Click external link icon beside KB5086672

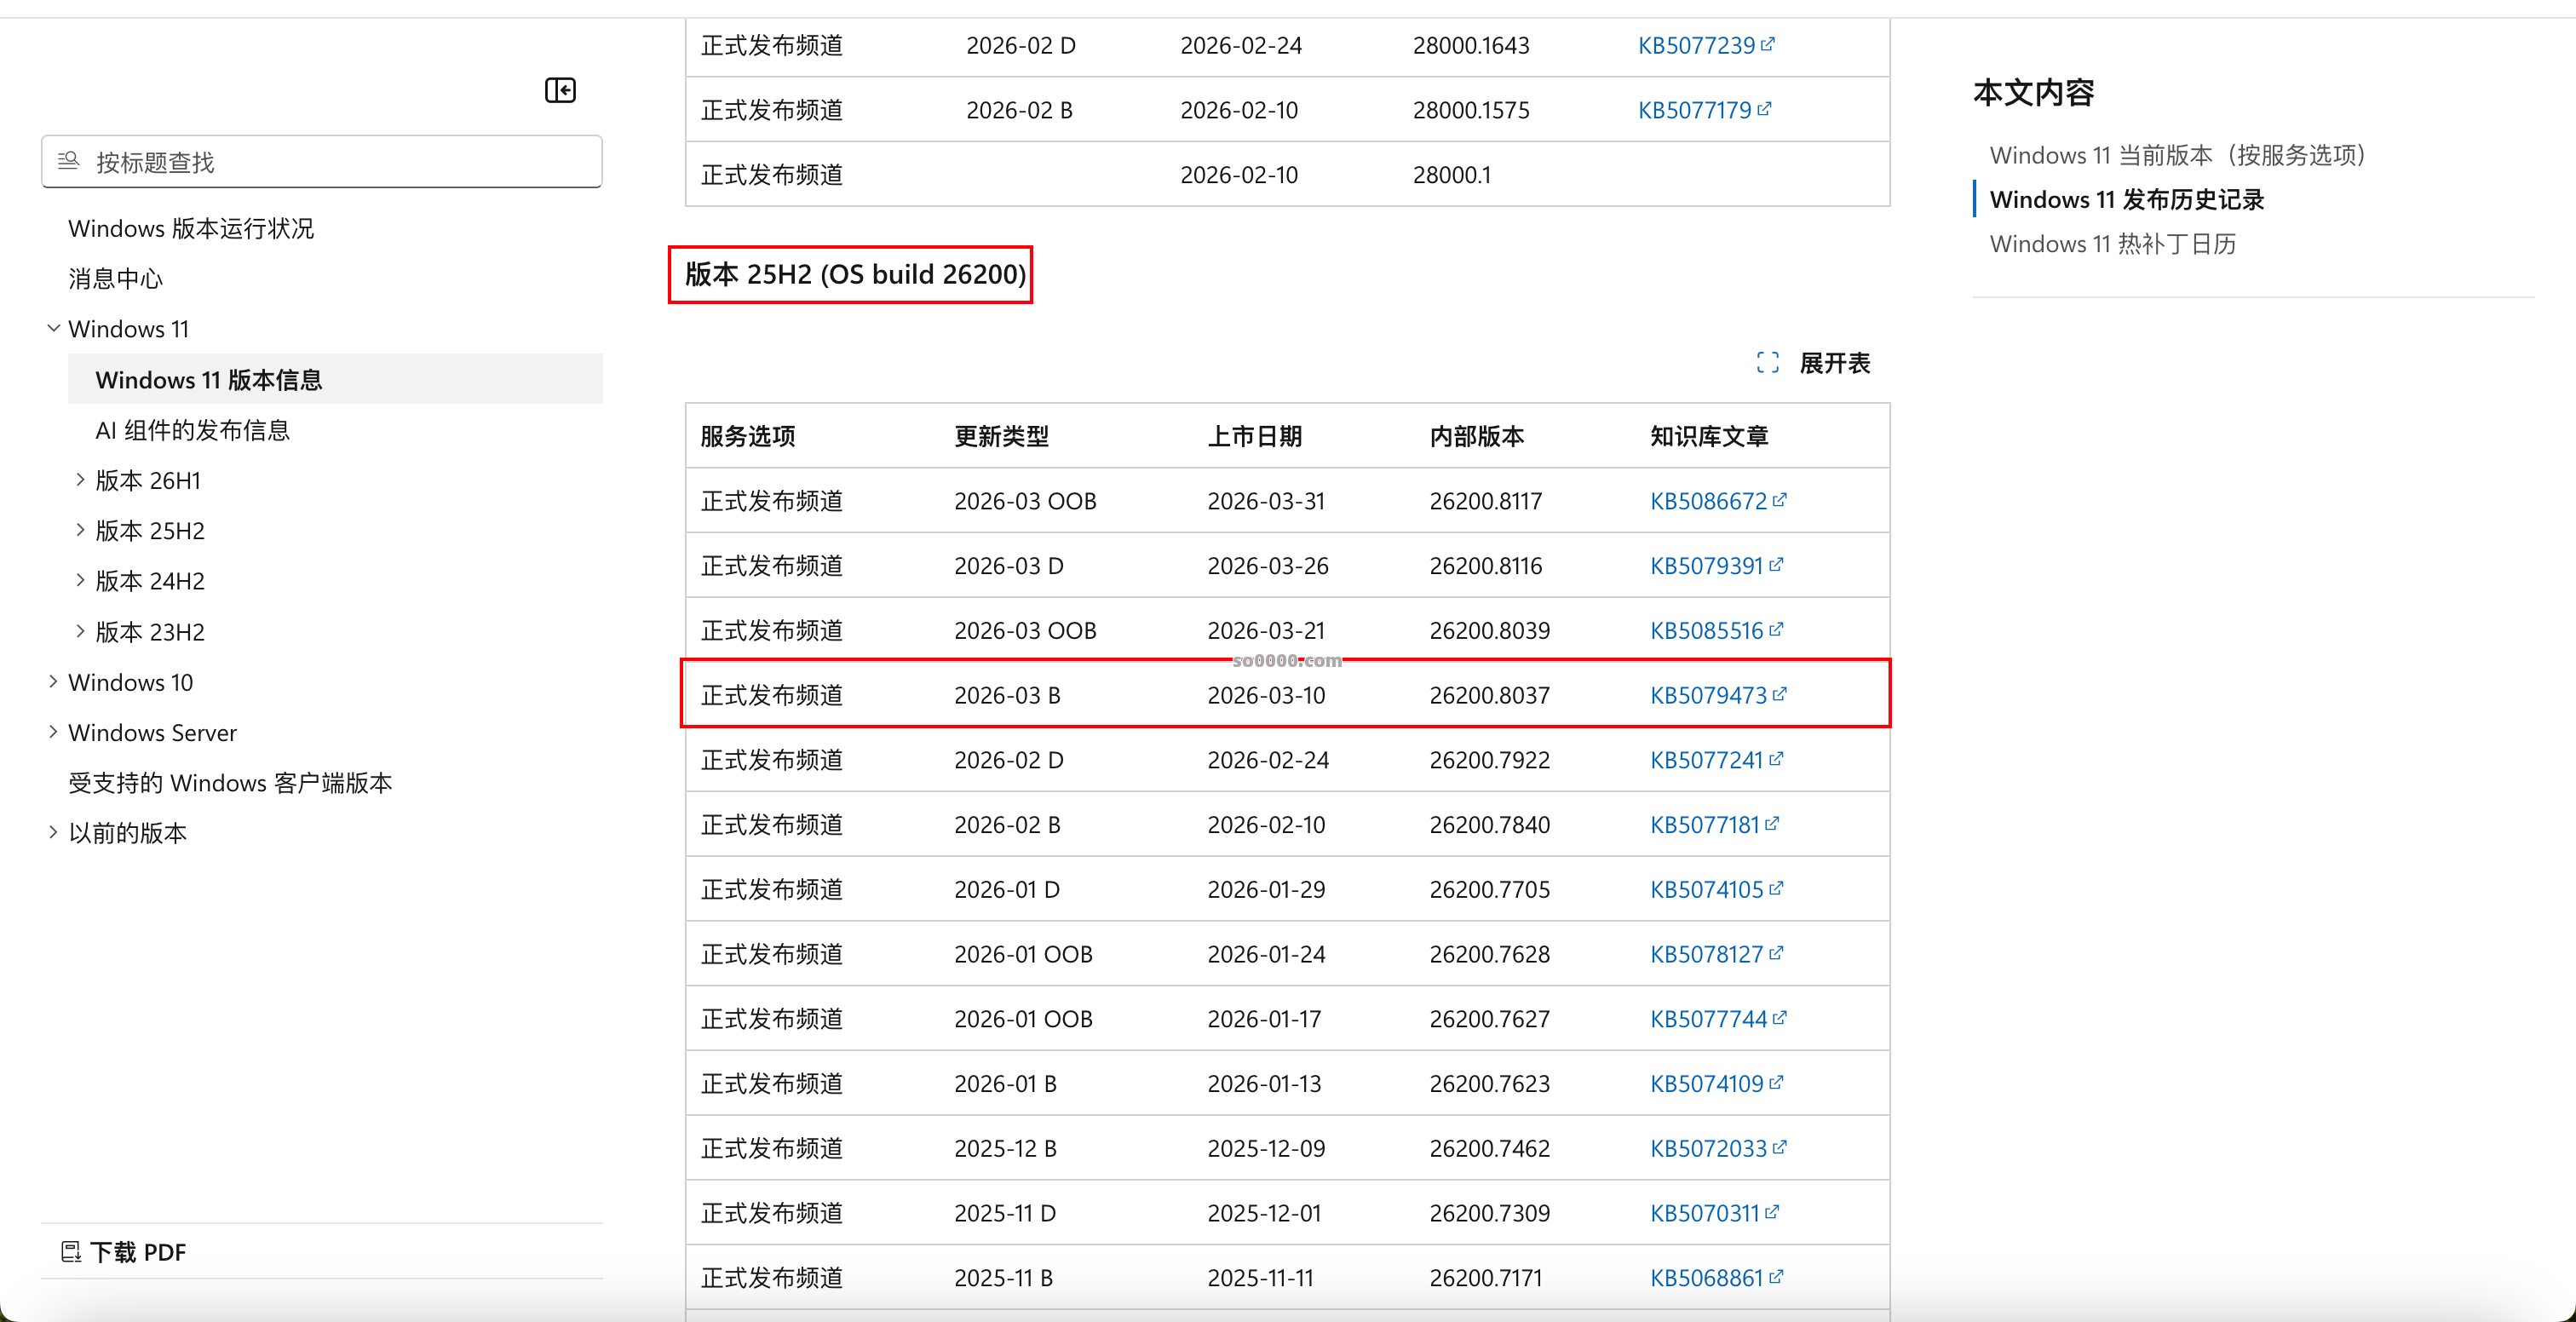click(1780, 500)
